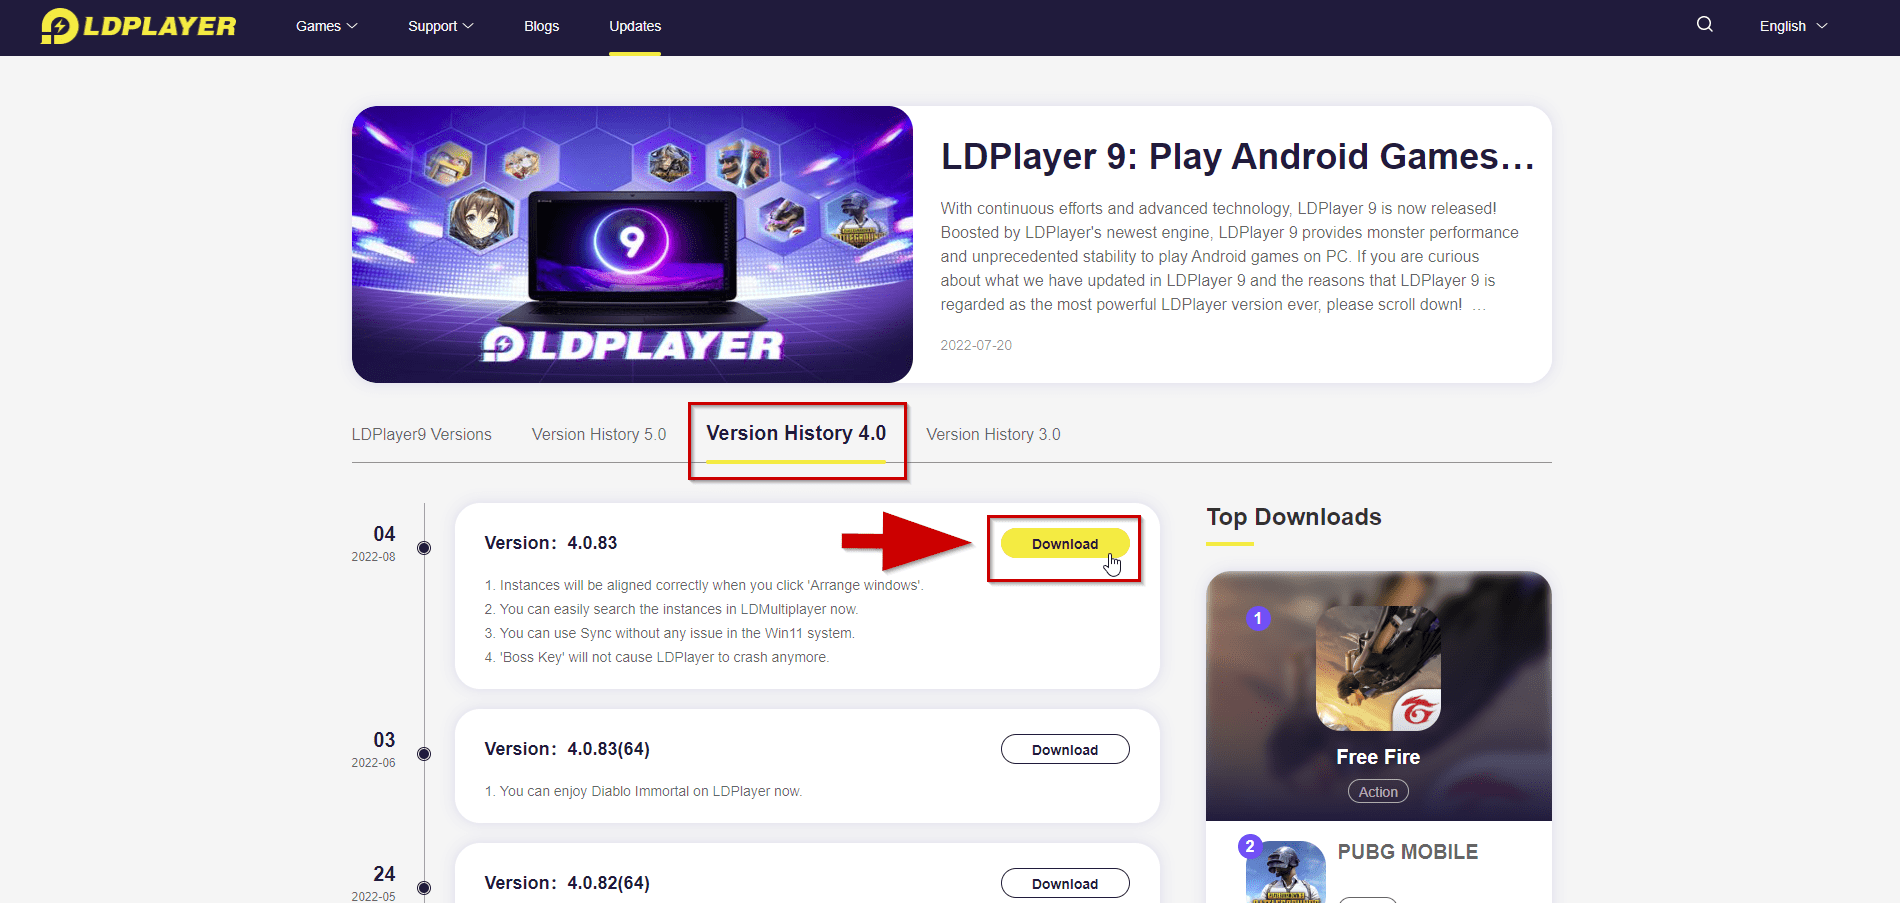The height and width of the screenshot is (903, 1900).
Task: Click the PUBG MOBILE game icon
Action: 1286,872
